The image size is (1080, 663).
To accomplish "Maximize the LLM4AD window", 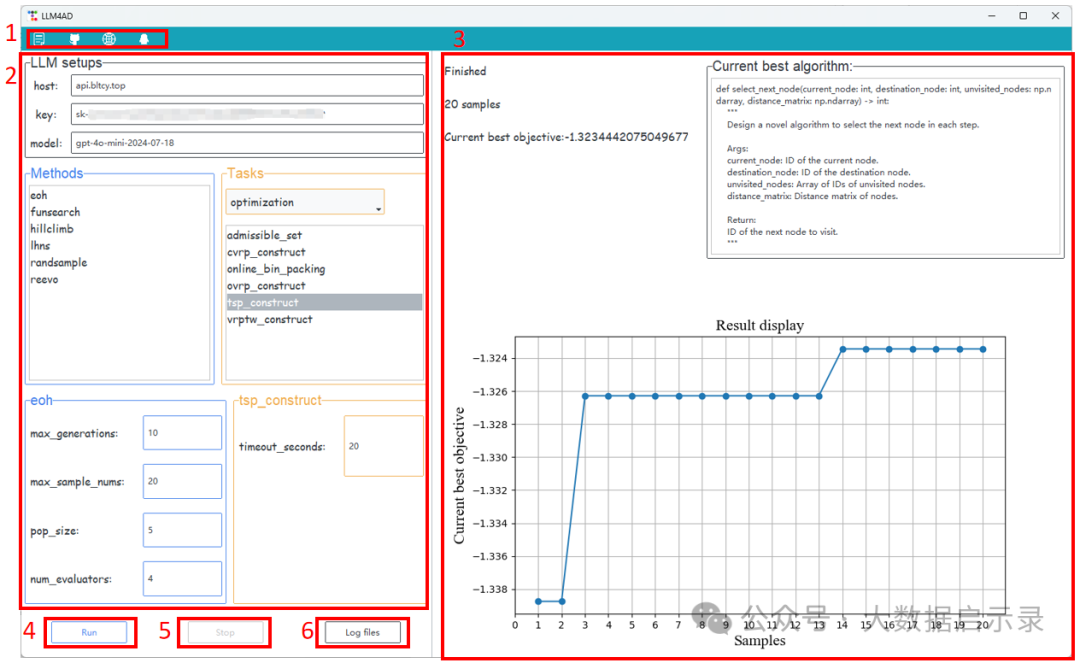I will [x=1024, y=15].
